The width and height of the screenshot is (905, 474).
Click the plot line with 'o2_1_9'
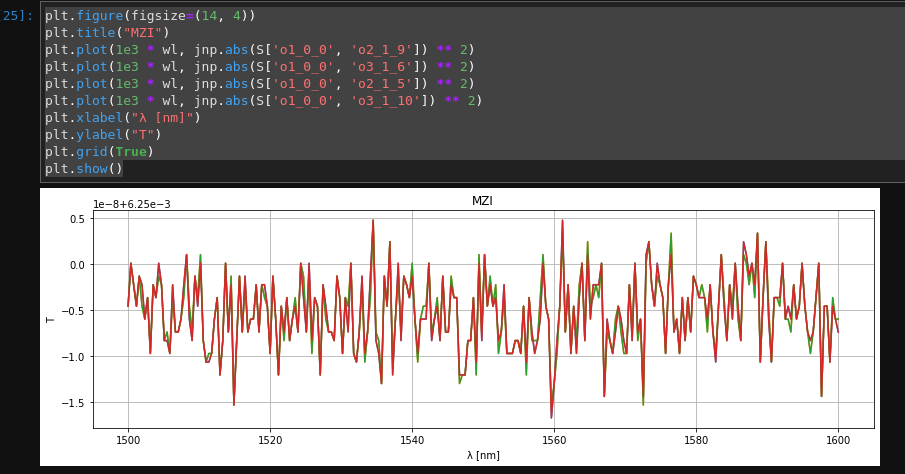tap(260, 50)
